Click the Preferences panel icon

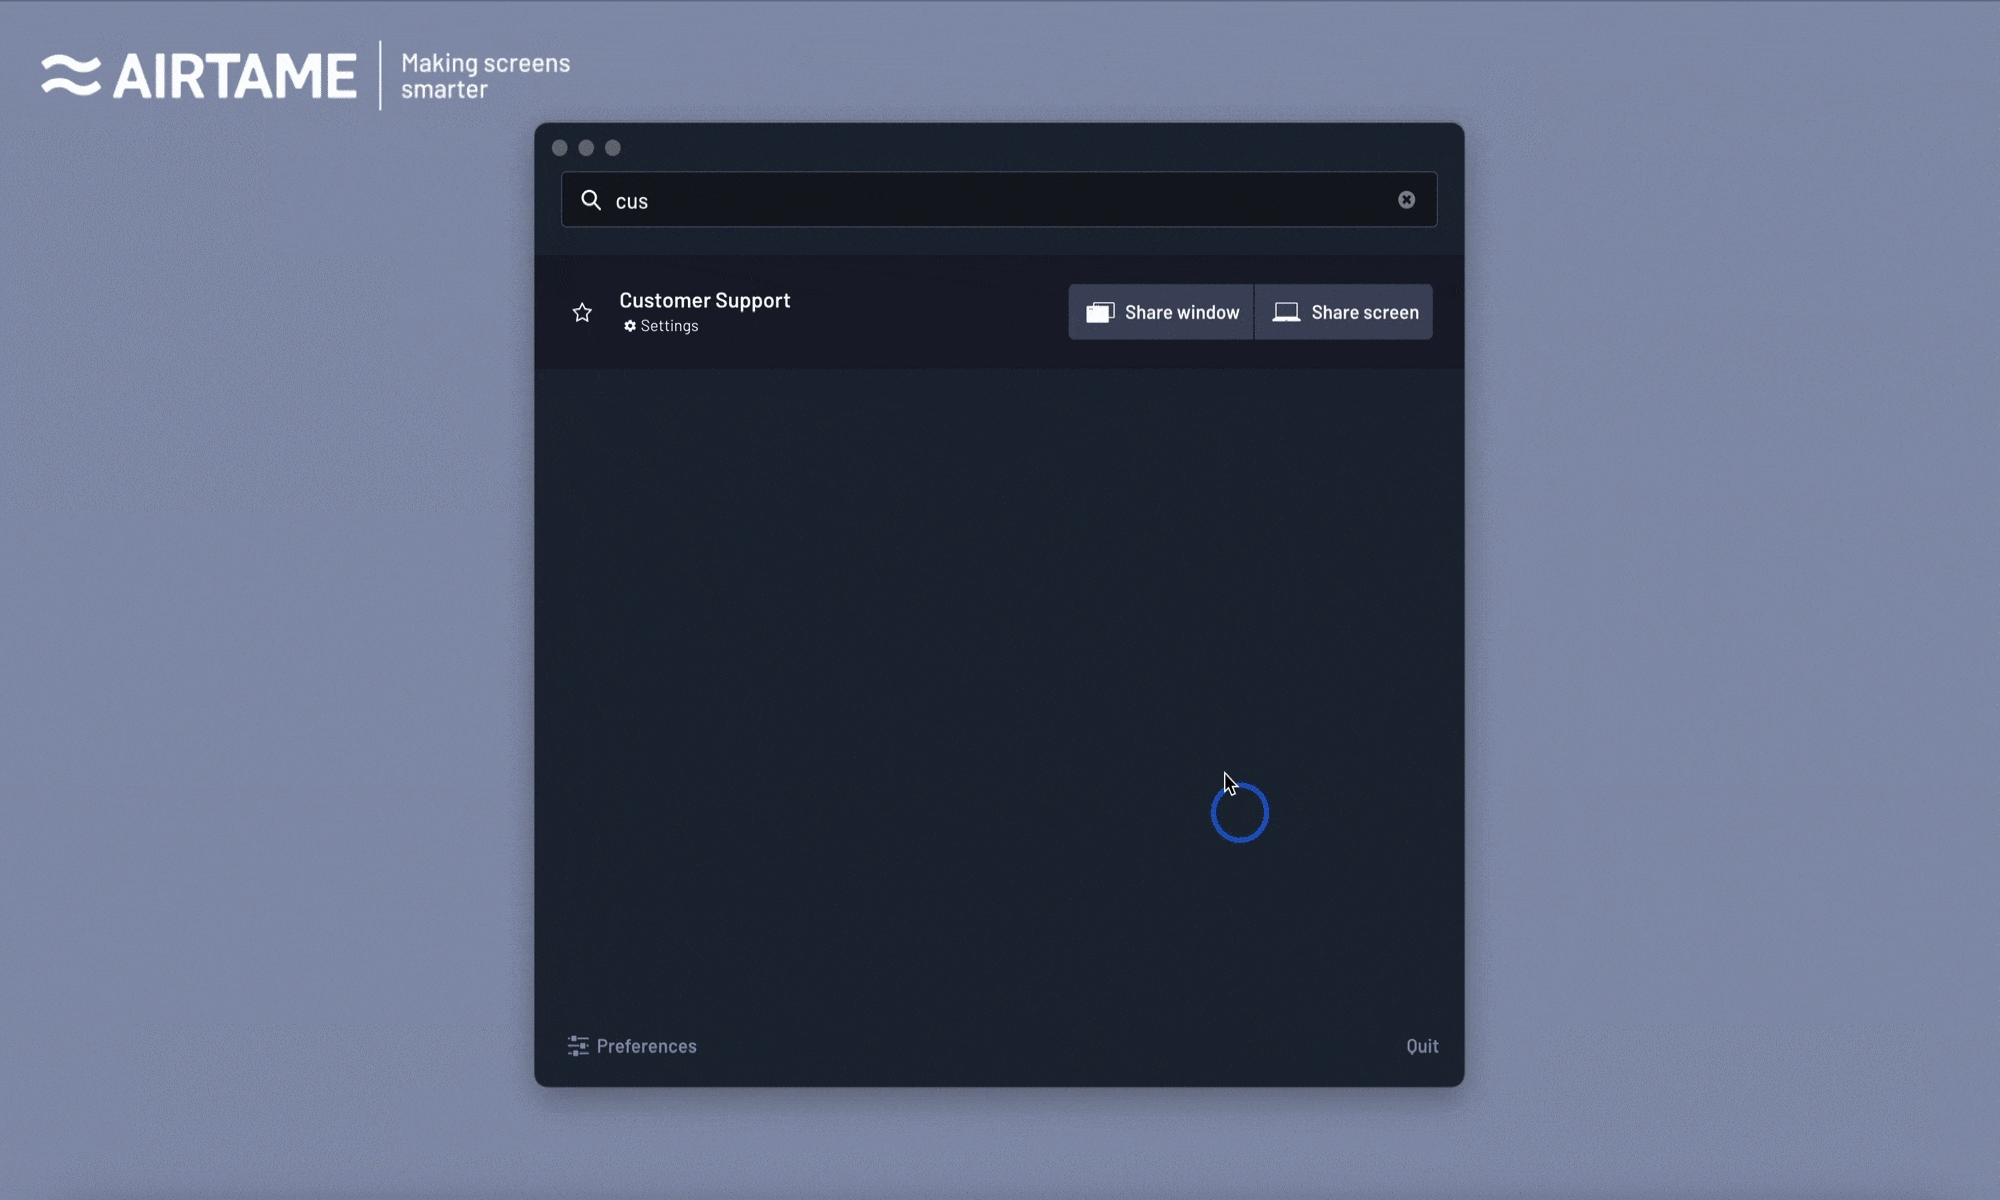pyautogui.click(x=577, y=1046)
